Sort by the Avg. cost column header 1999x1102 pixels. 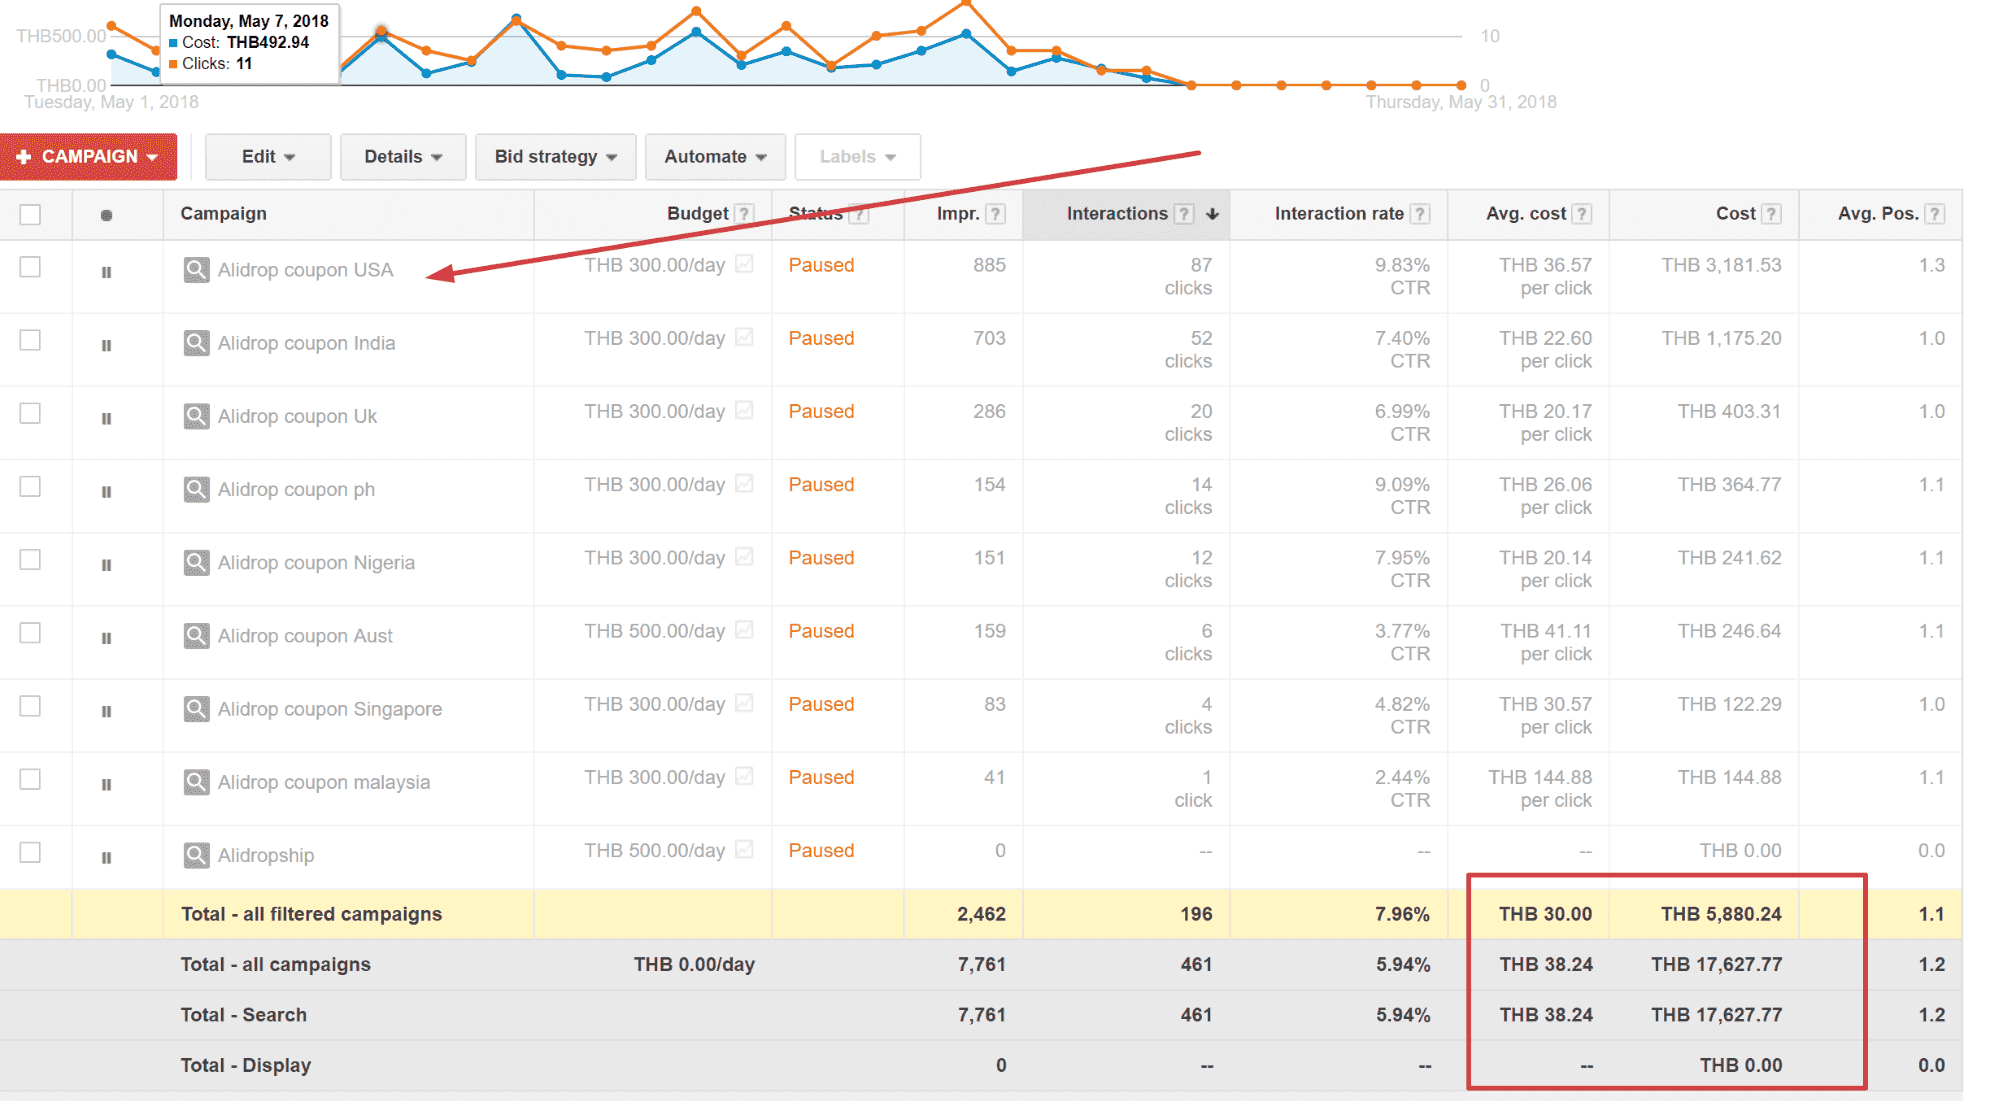1526,214
